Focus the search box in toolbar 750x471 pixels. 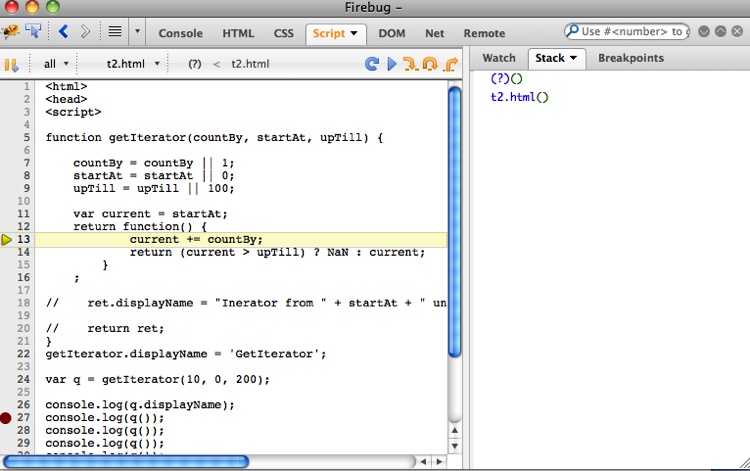627,32
